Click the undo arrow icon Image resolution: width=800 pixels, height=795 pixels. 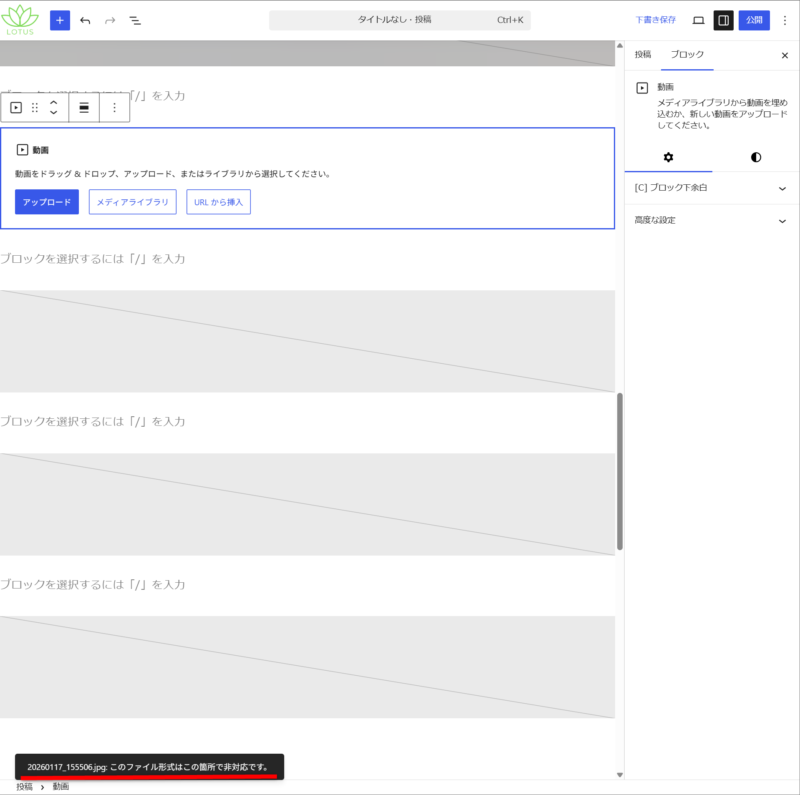[x=85, y=20]
